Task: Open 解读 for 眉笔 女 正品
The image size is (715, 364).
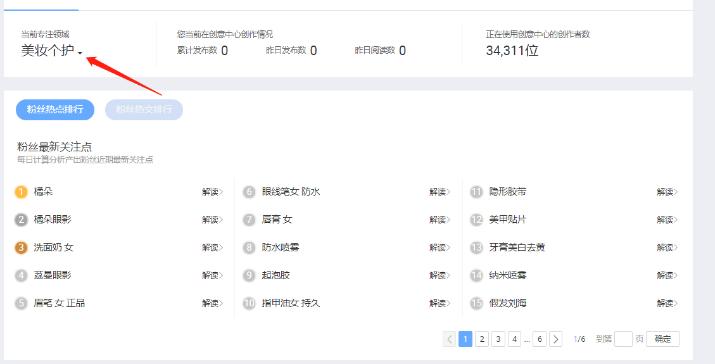Action: click(212, 303)
